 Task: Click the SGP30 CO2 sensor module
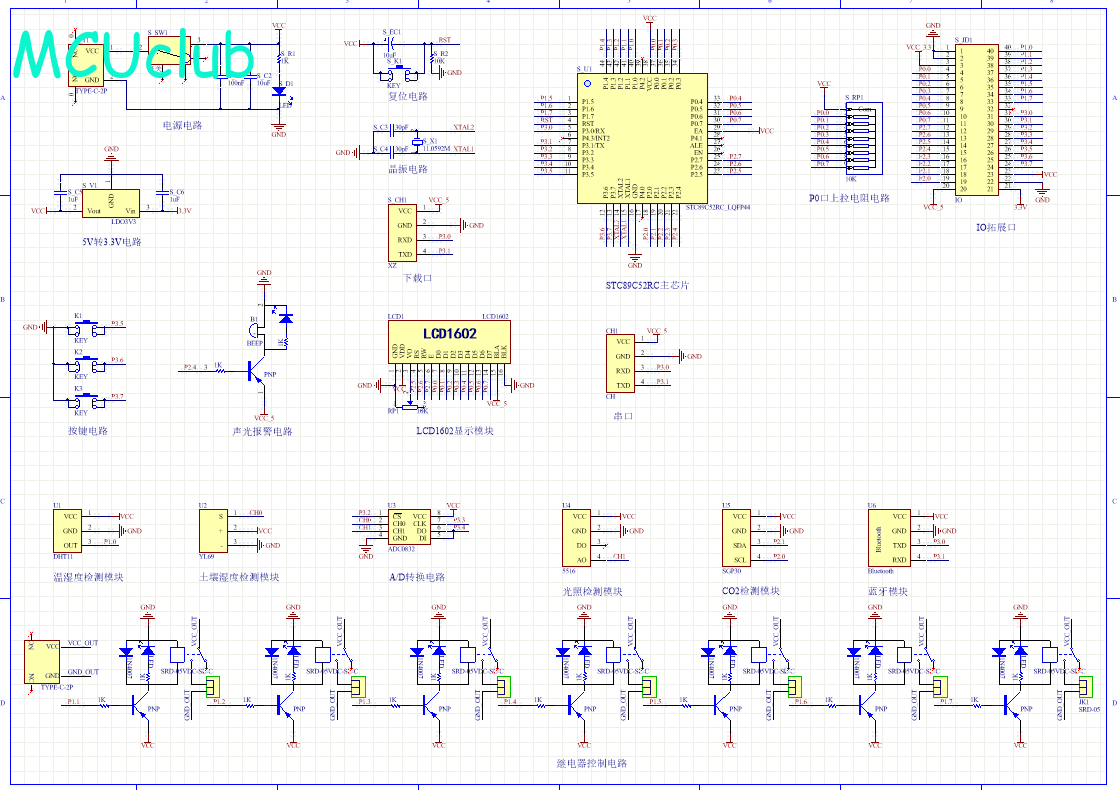pos(738,537)
